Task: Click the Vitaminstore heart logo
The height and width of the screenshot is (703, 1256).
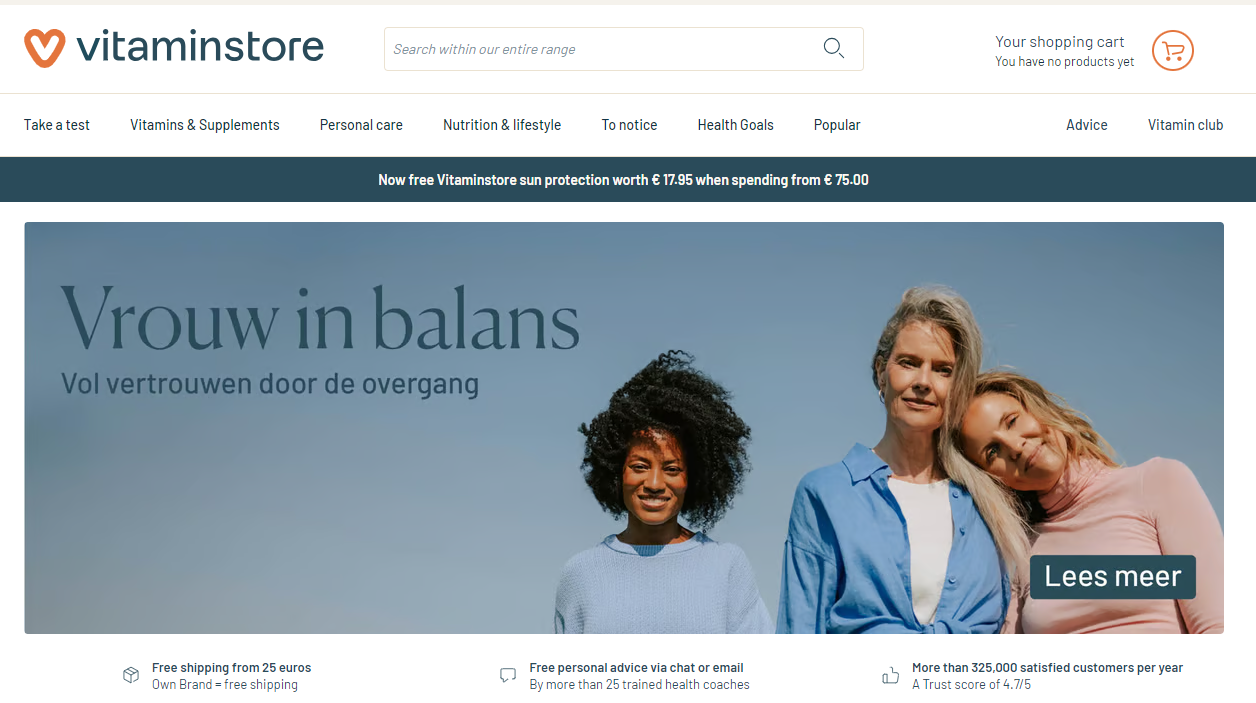Action: 45,47
